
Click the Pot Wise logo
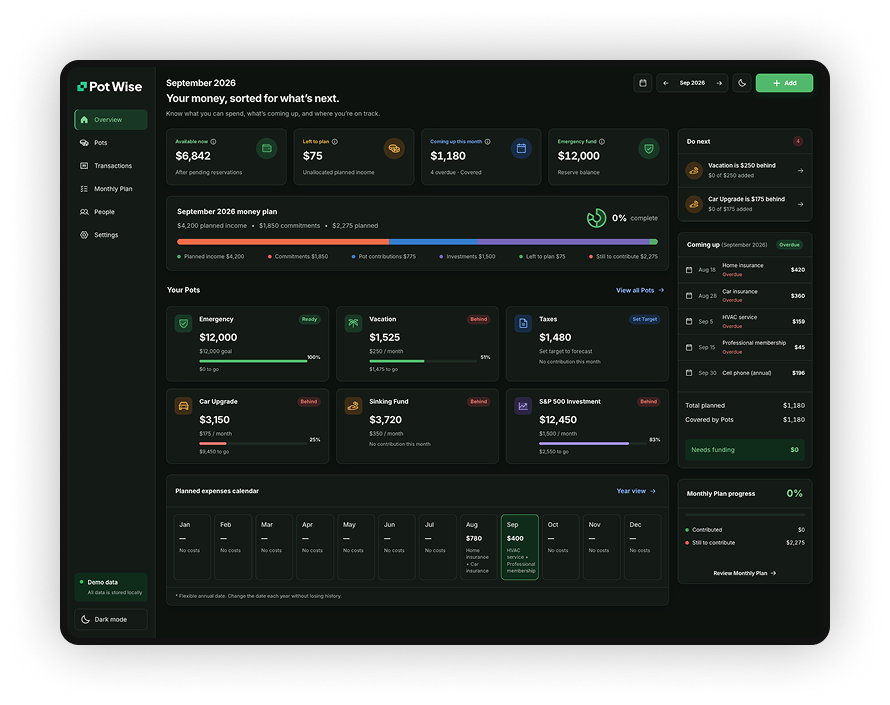click(110, 87)
